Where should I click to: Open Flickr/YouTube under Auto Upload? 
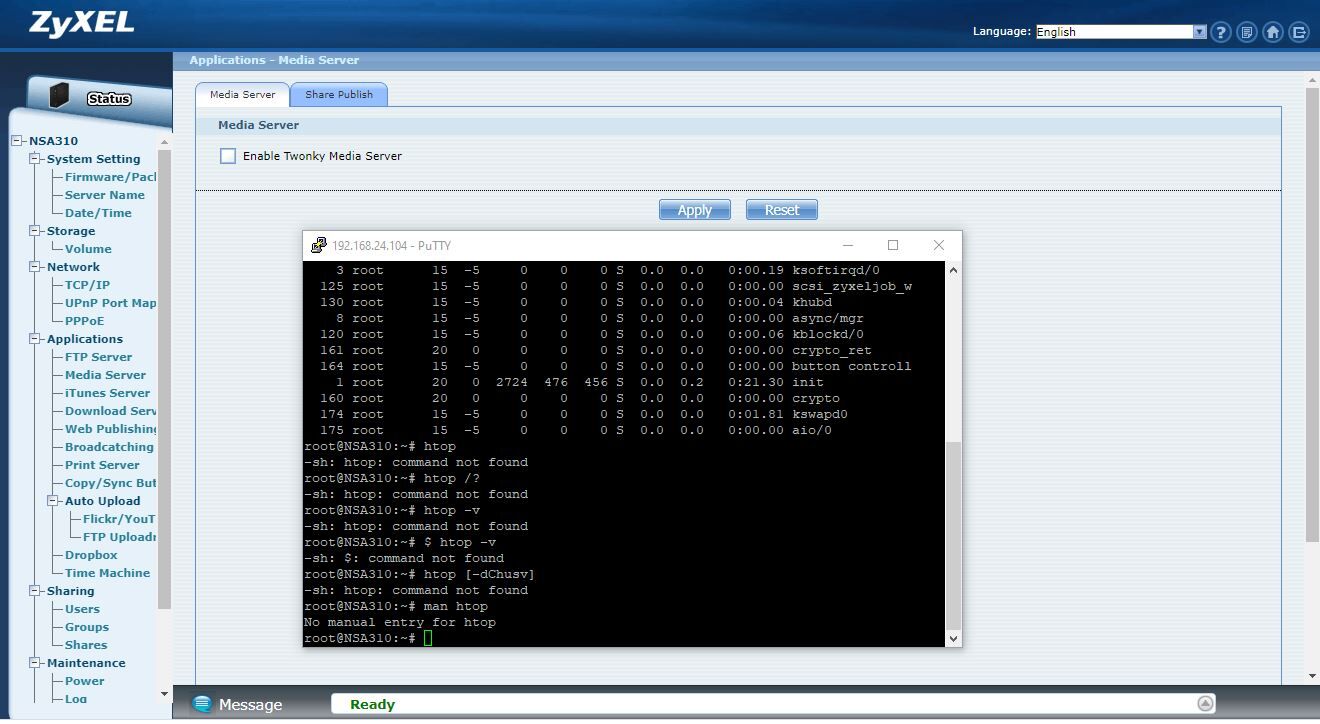click(119, 519)
